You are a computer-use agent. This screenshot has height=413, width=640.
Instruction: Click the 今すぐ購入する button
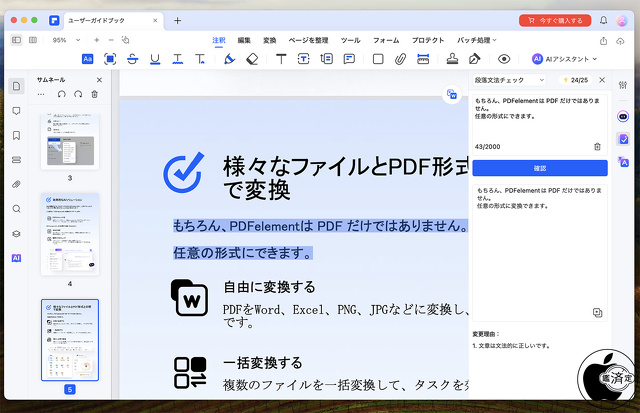coord(555,20)
